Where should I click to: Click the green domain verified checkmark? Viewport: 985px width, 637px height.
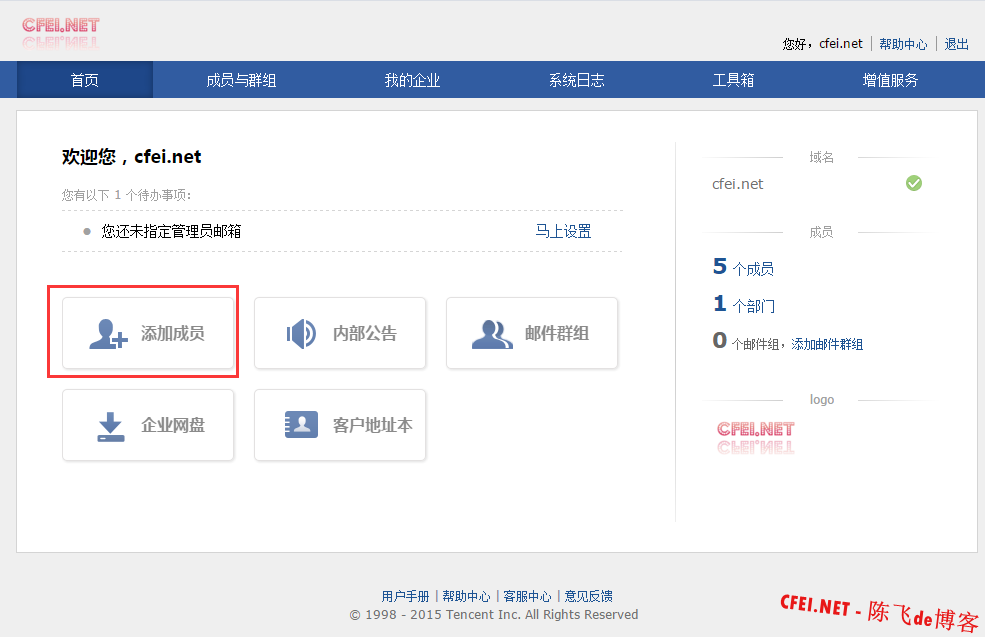coord(913,183)
